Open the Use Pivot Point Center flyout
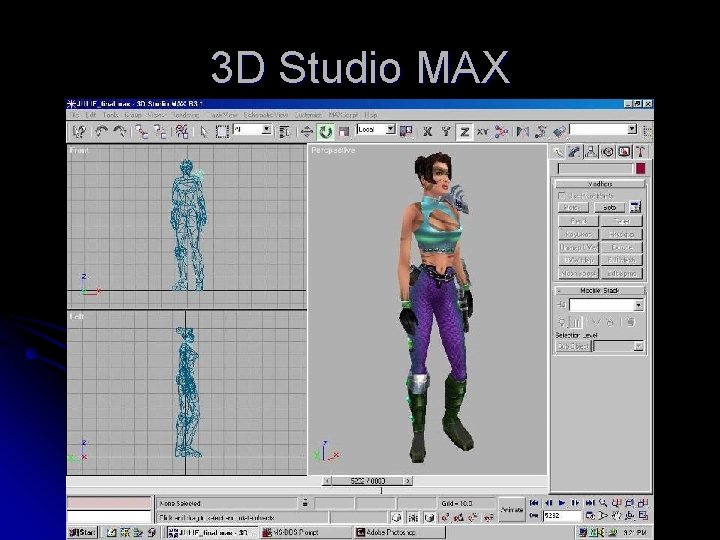 coord(406,132)
